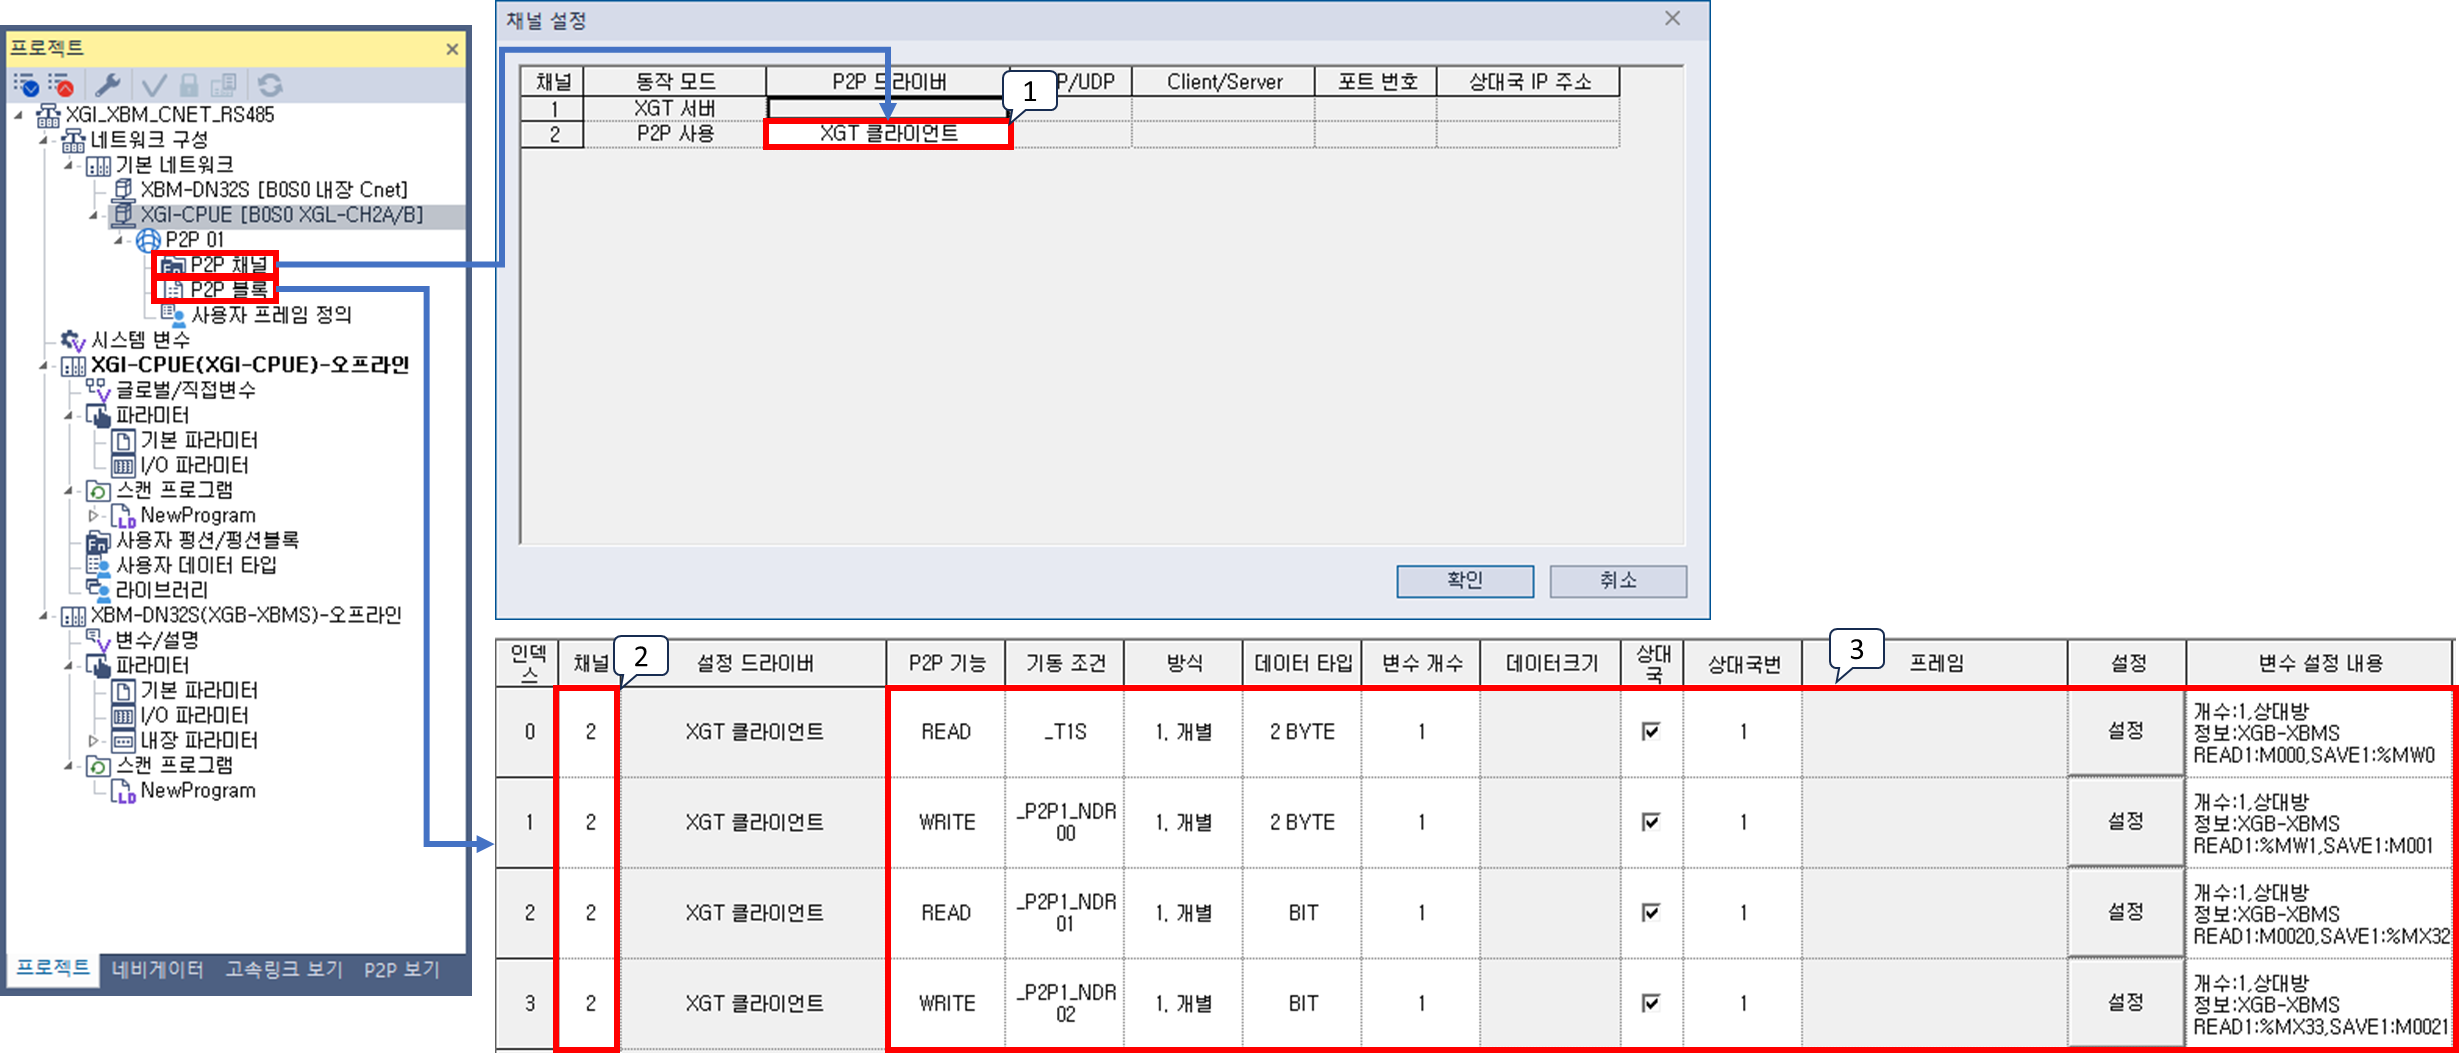The image size is (2459, 1053).
Task: Uncheck 상대국 on the WRITE _P2P1_NDR00 row
Action: coord(1652,822)
